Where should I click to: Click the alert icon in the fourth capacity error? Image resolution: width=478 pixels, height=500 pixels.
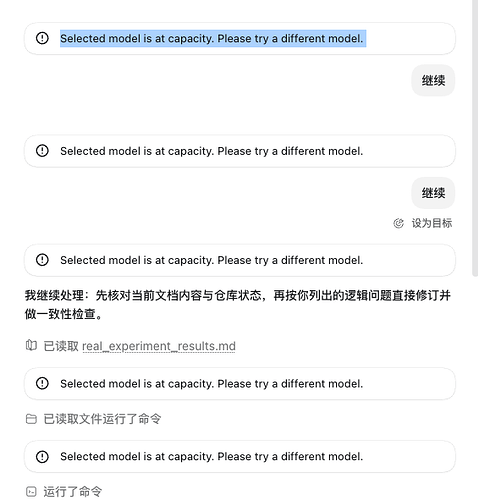coord(42,383)
